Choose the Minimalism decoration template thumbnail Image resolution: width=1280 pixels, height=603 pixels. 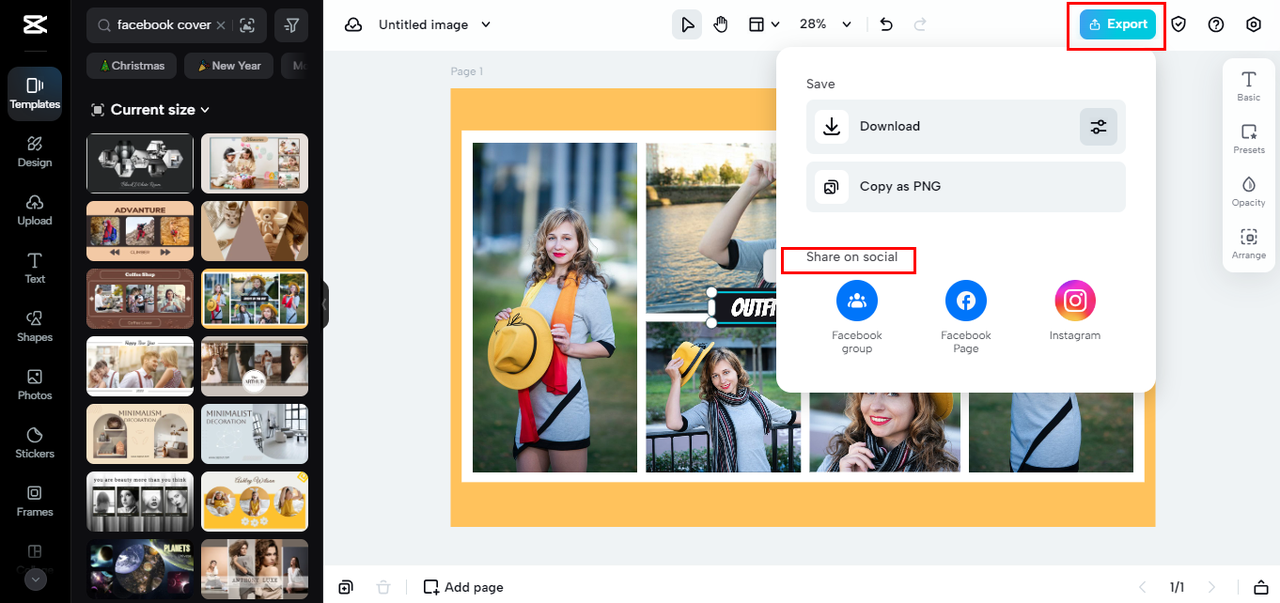[x=140, y=433]
